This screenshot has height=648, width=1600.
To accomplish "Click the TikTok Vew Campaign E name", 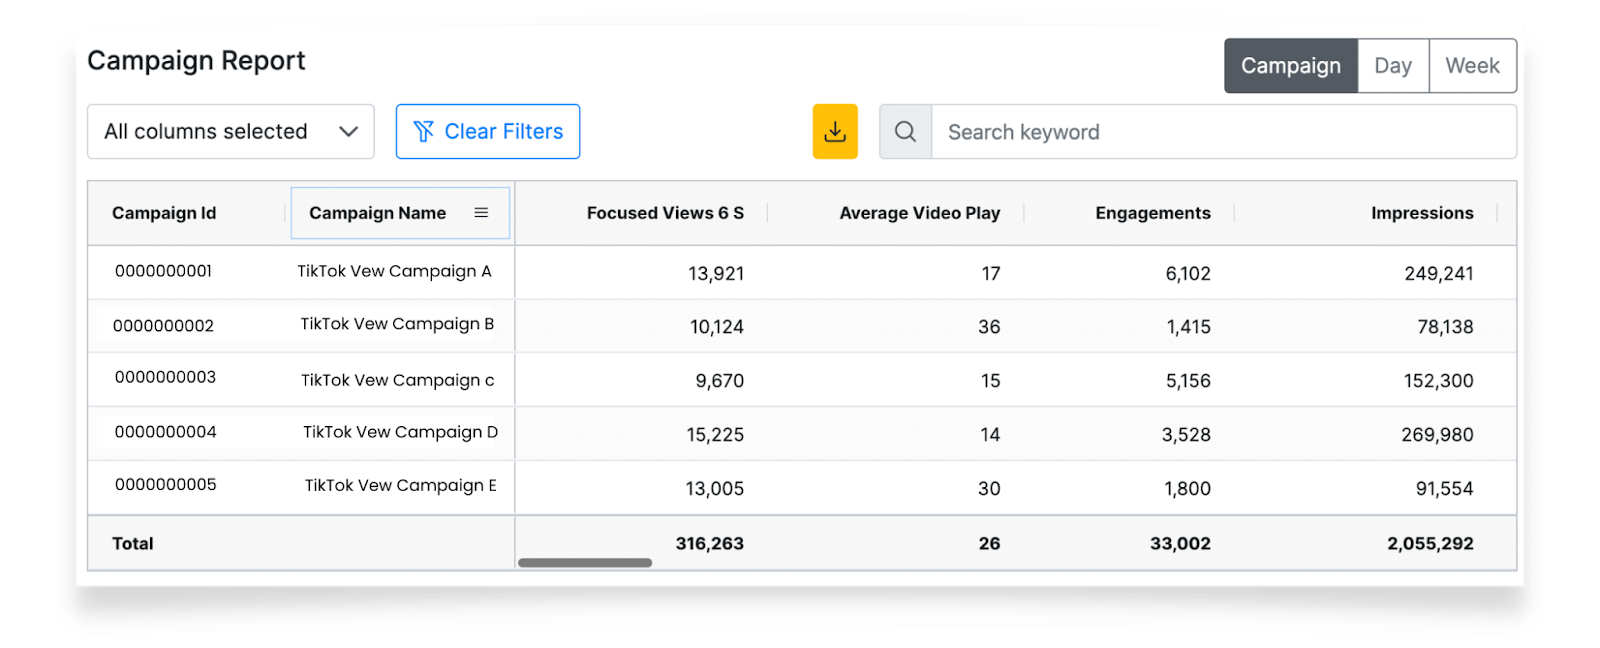I will (x=400, y=486).
